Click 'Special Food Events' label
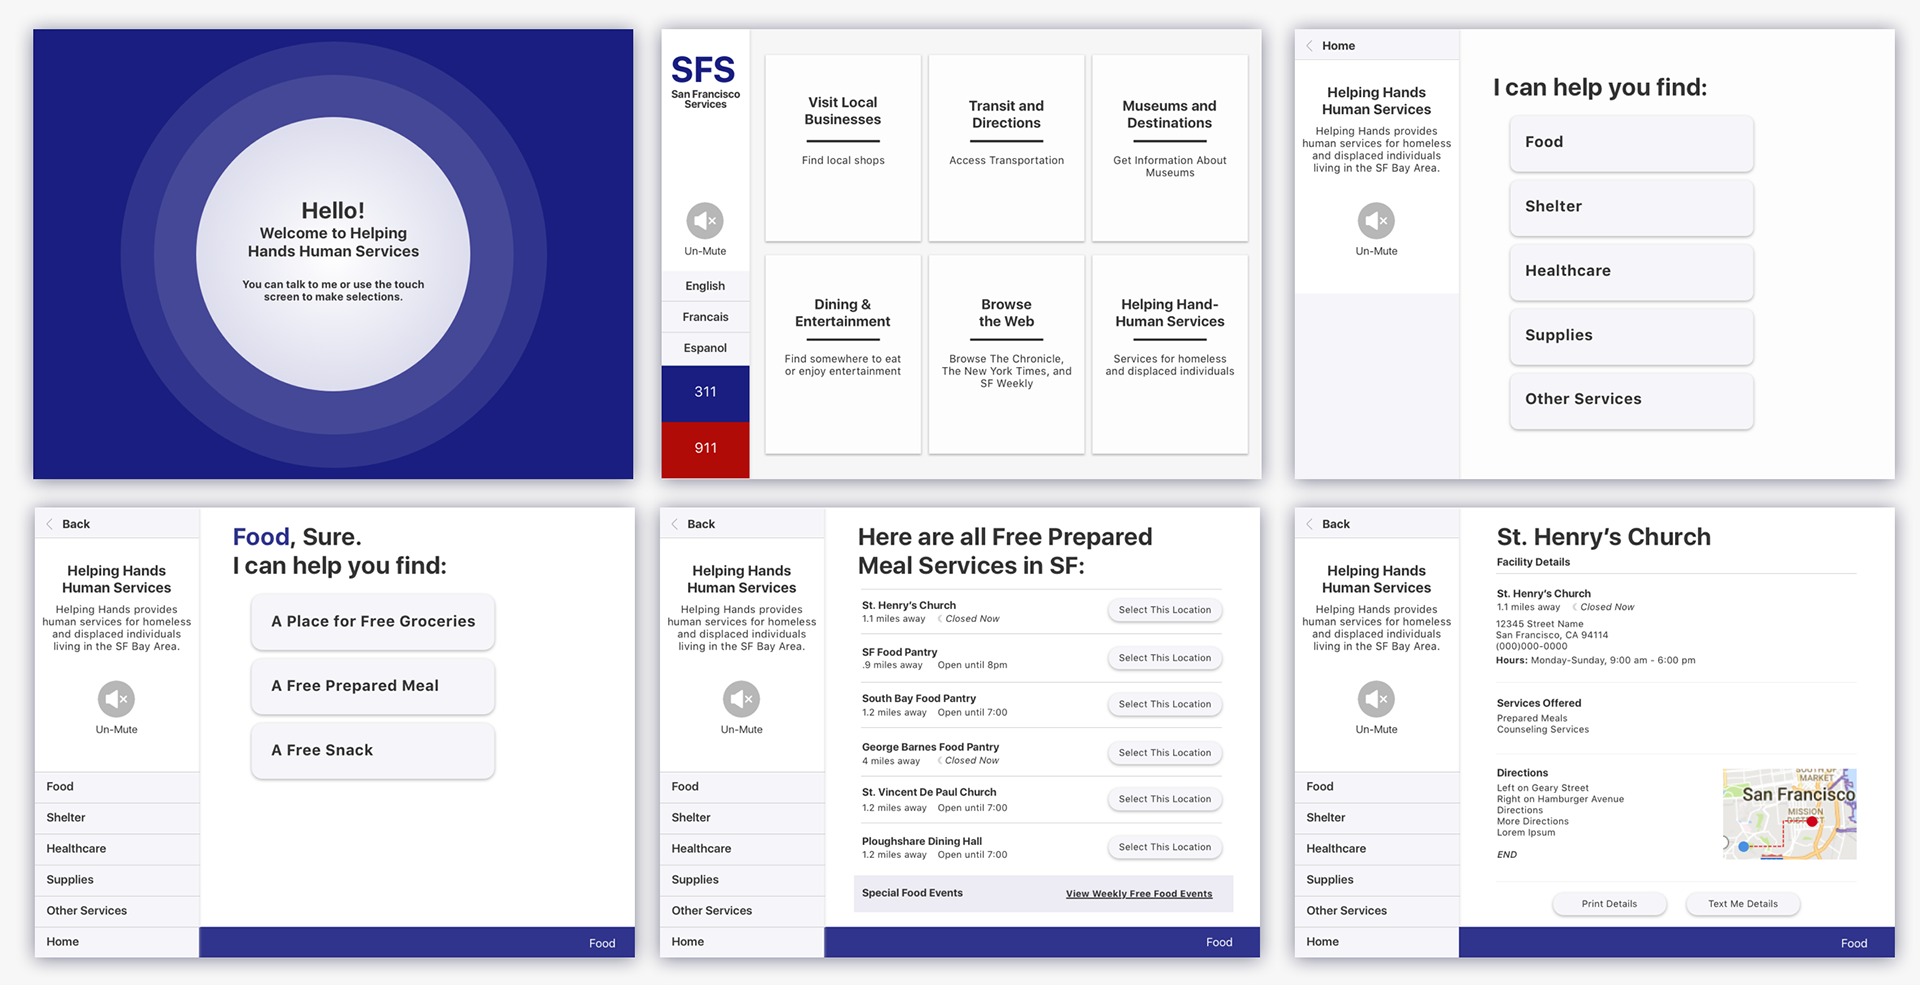The width and height of the screenshot is (1920, 985). click(x=912, y=893)
